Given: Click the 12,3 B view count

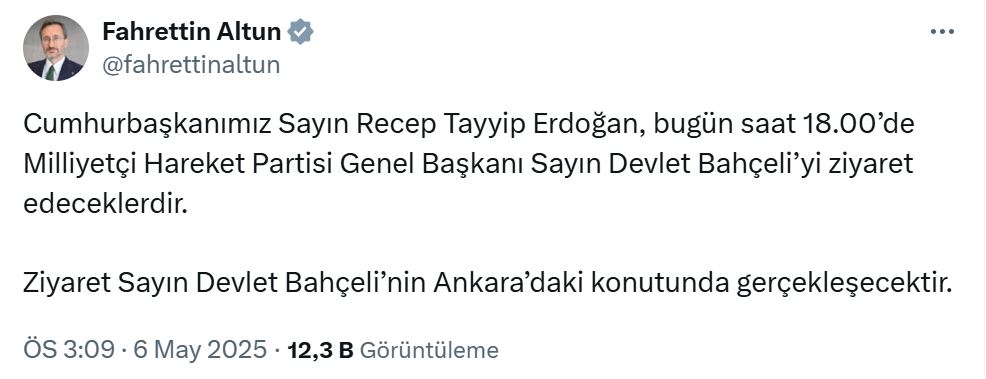Looking at the screenshot, I should [x=321, y=350].
